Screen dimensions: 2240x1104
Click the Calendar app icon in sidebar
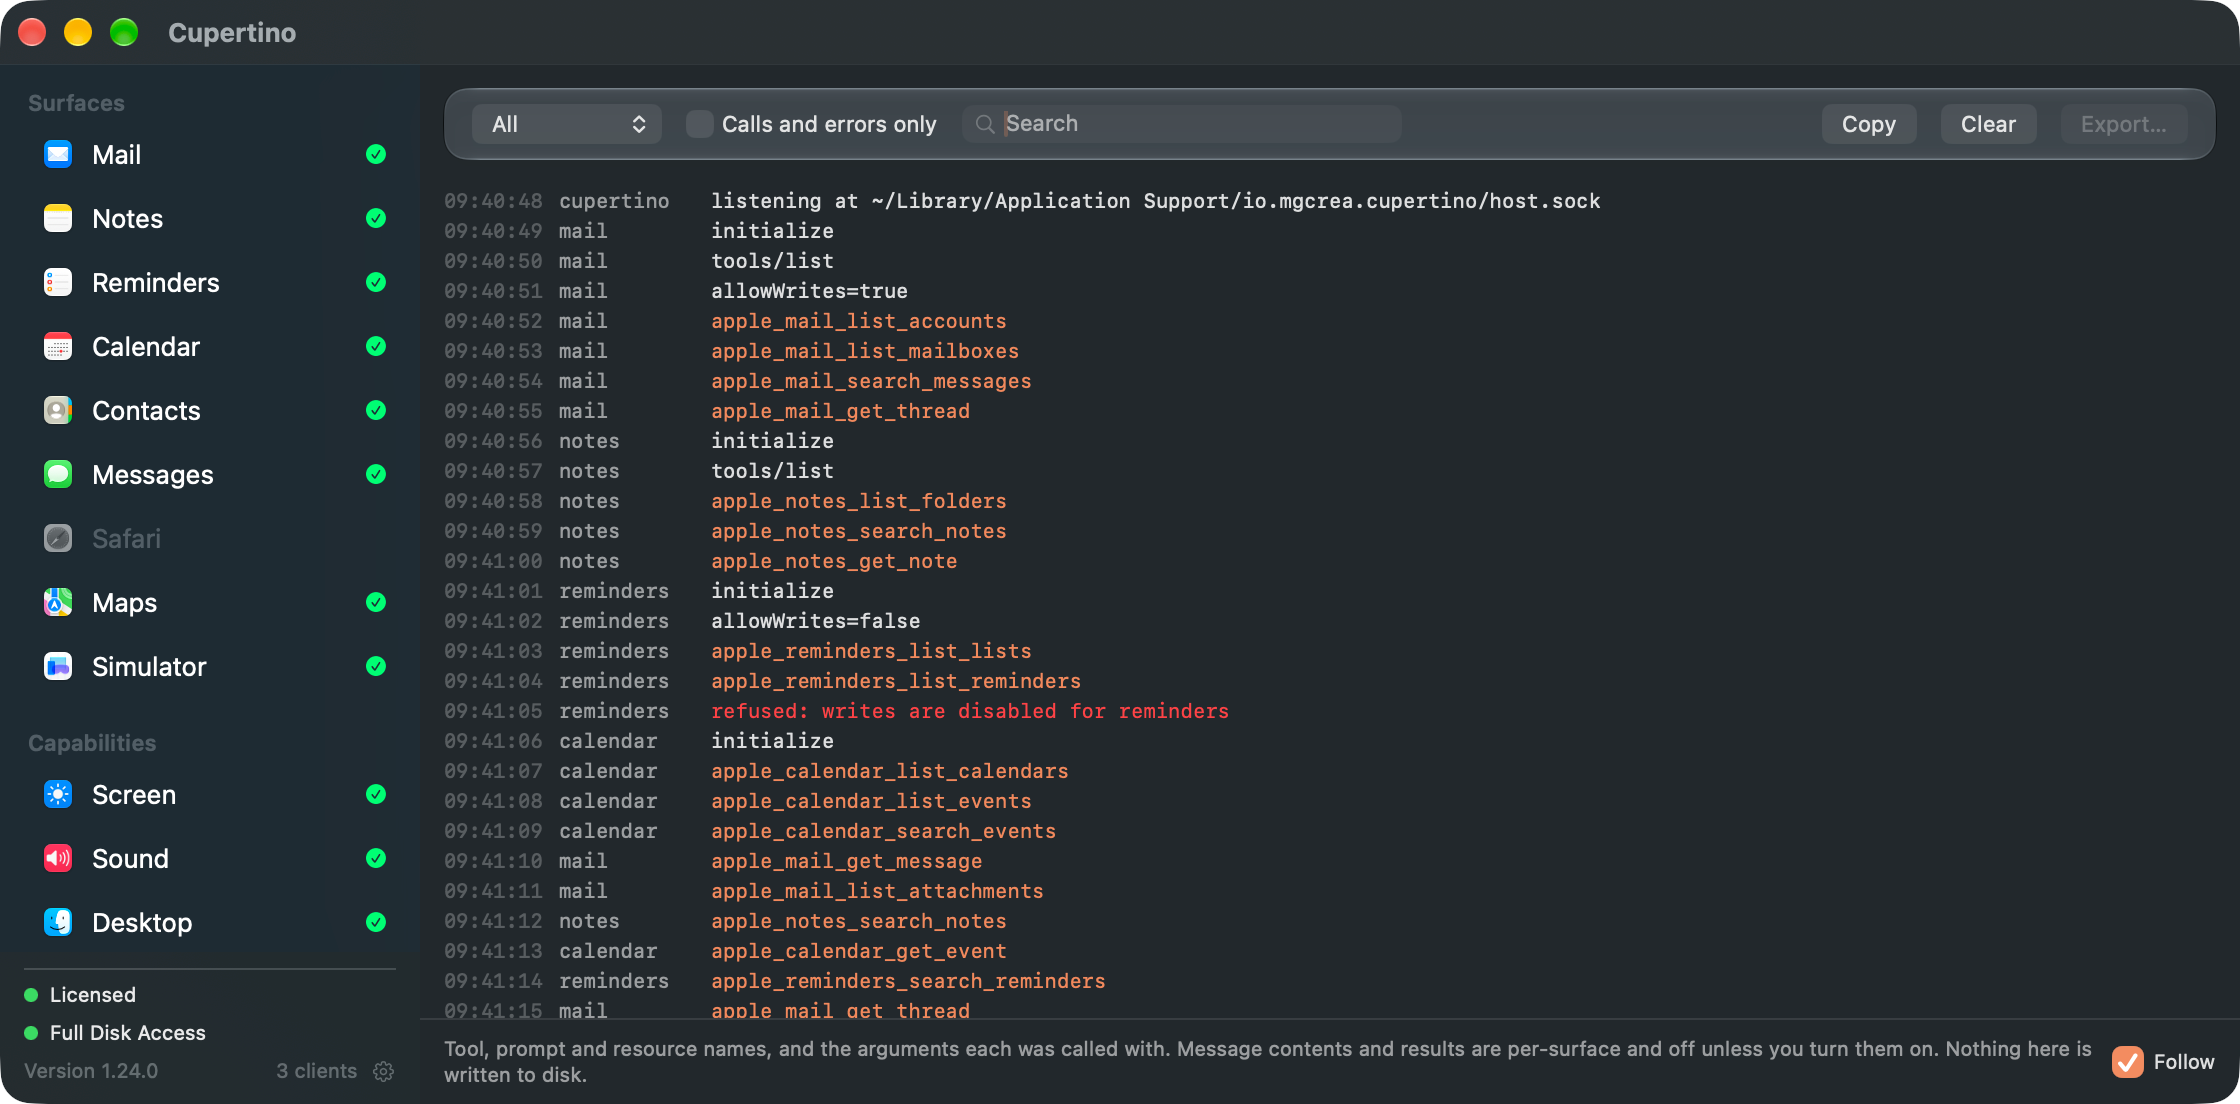58,346
